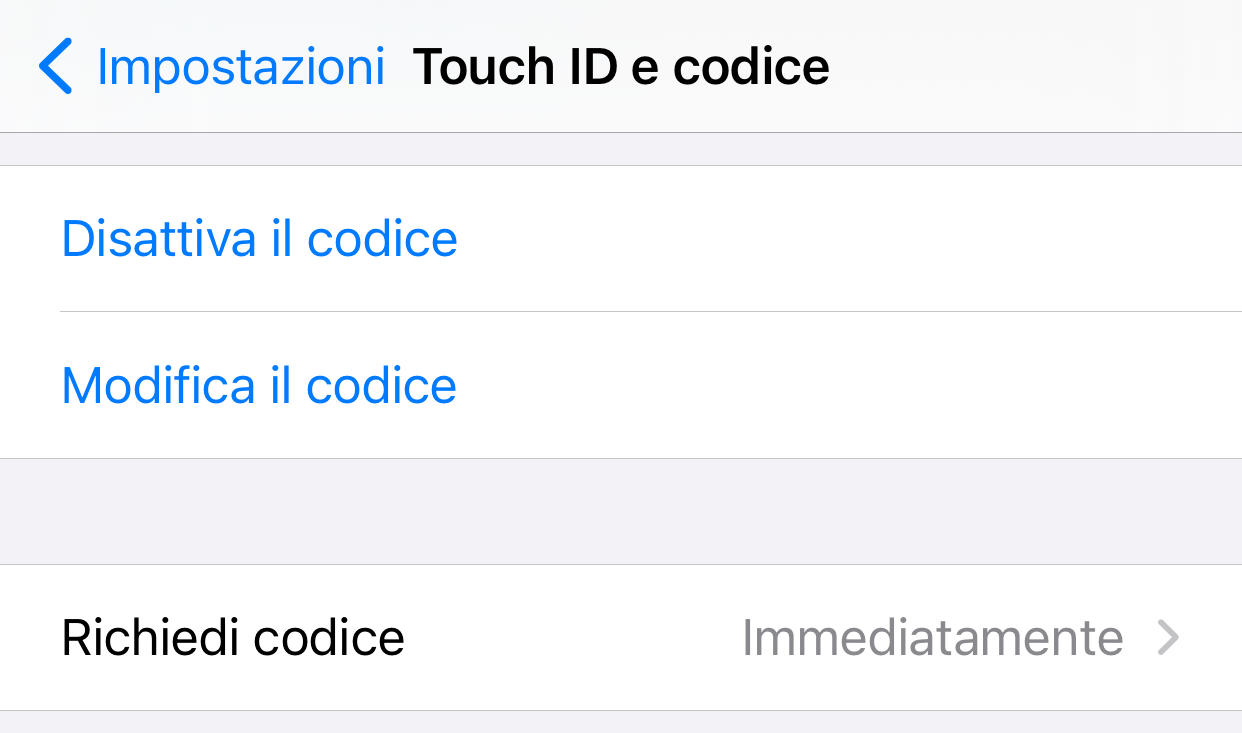Click the 'Touch ID e codice' title
This screenshot has height=733, width=1242.
pos(621,67)
